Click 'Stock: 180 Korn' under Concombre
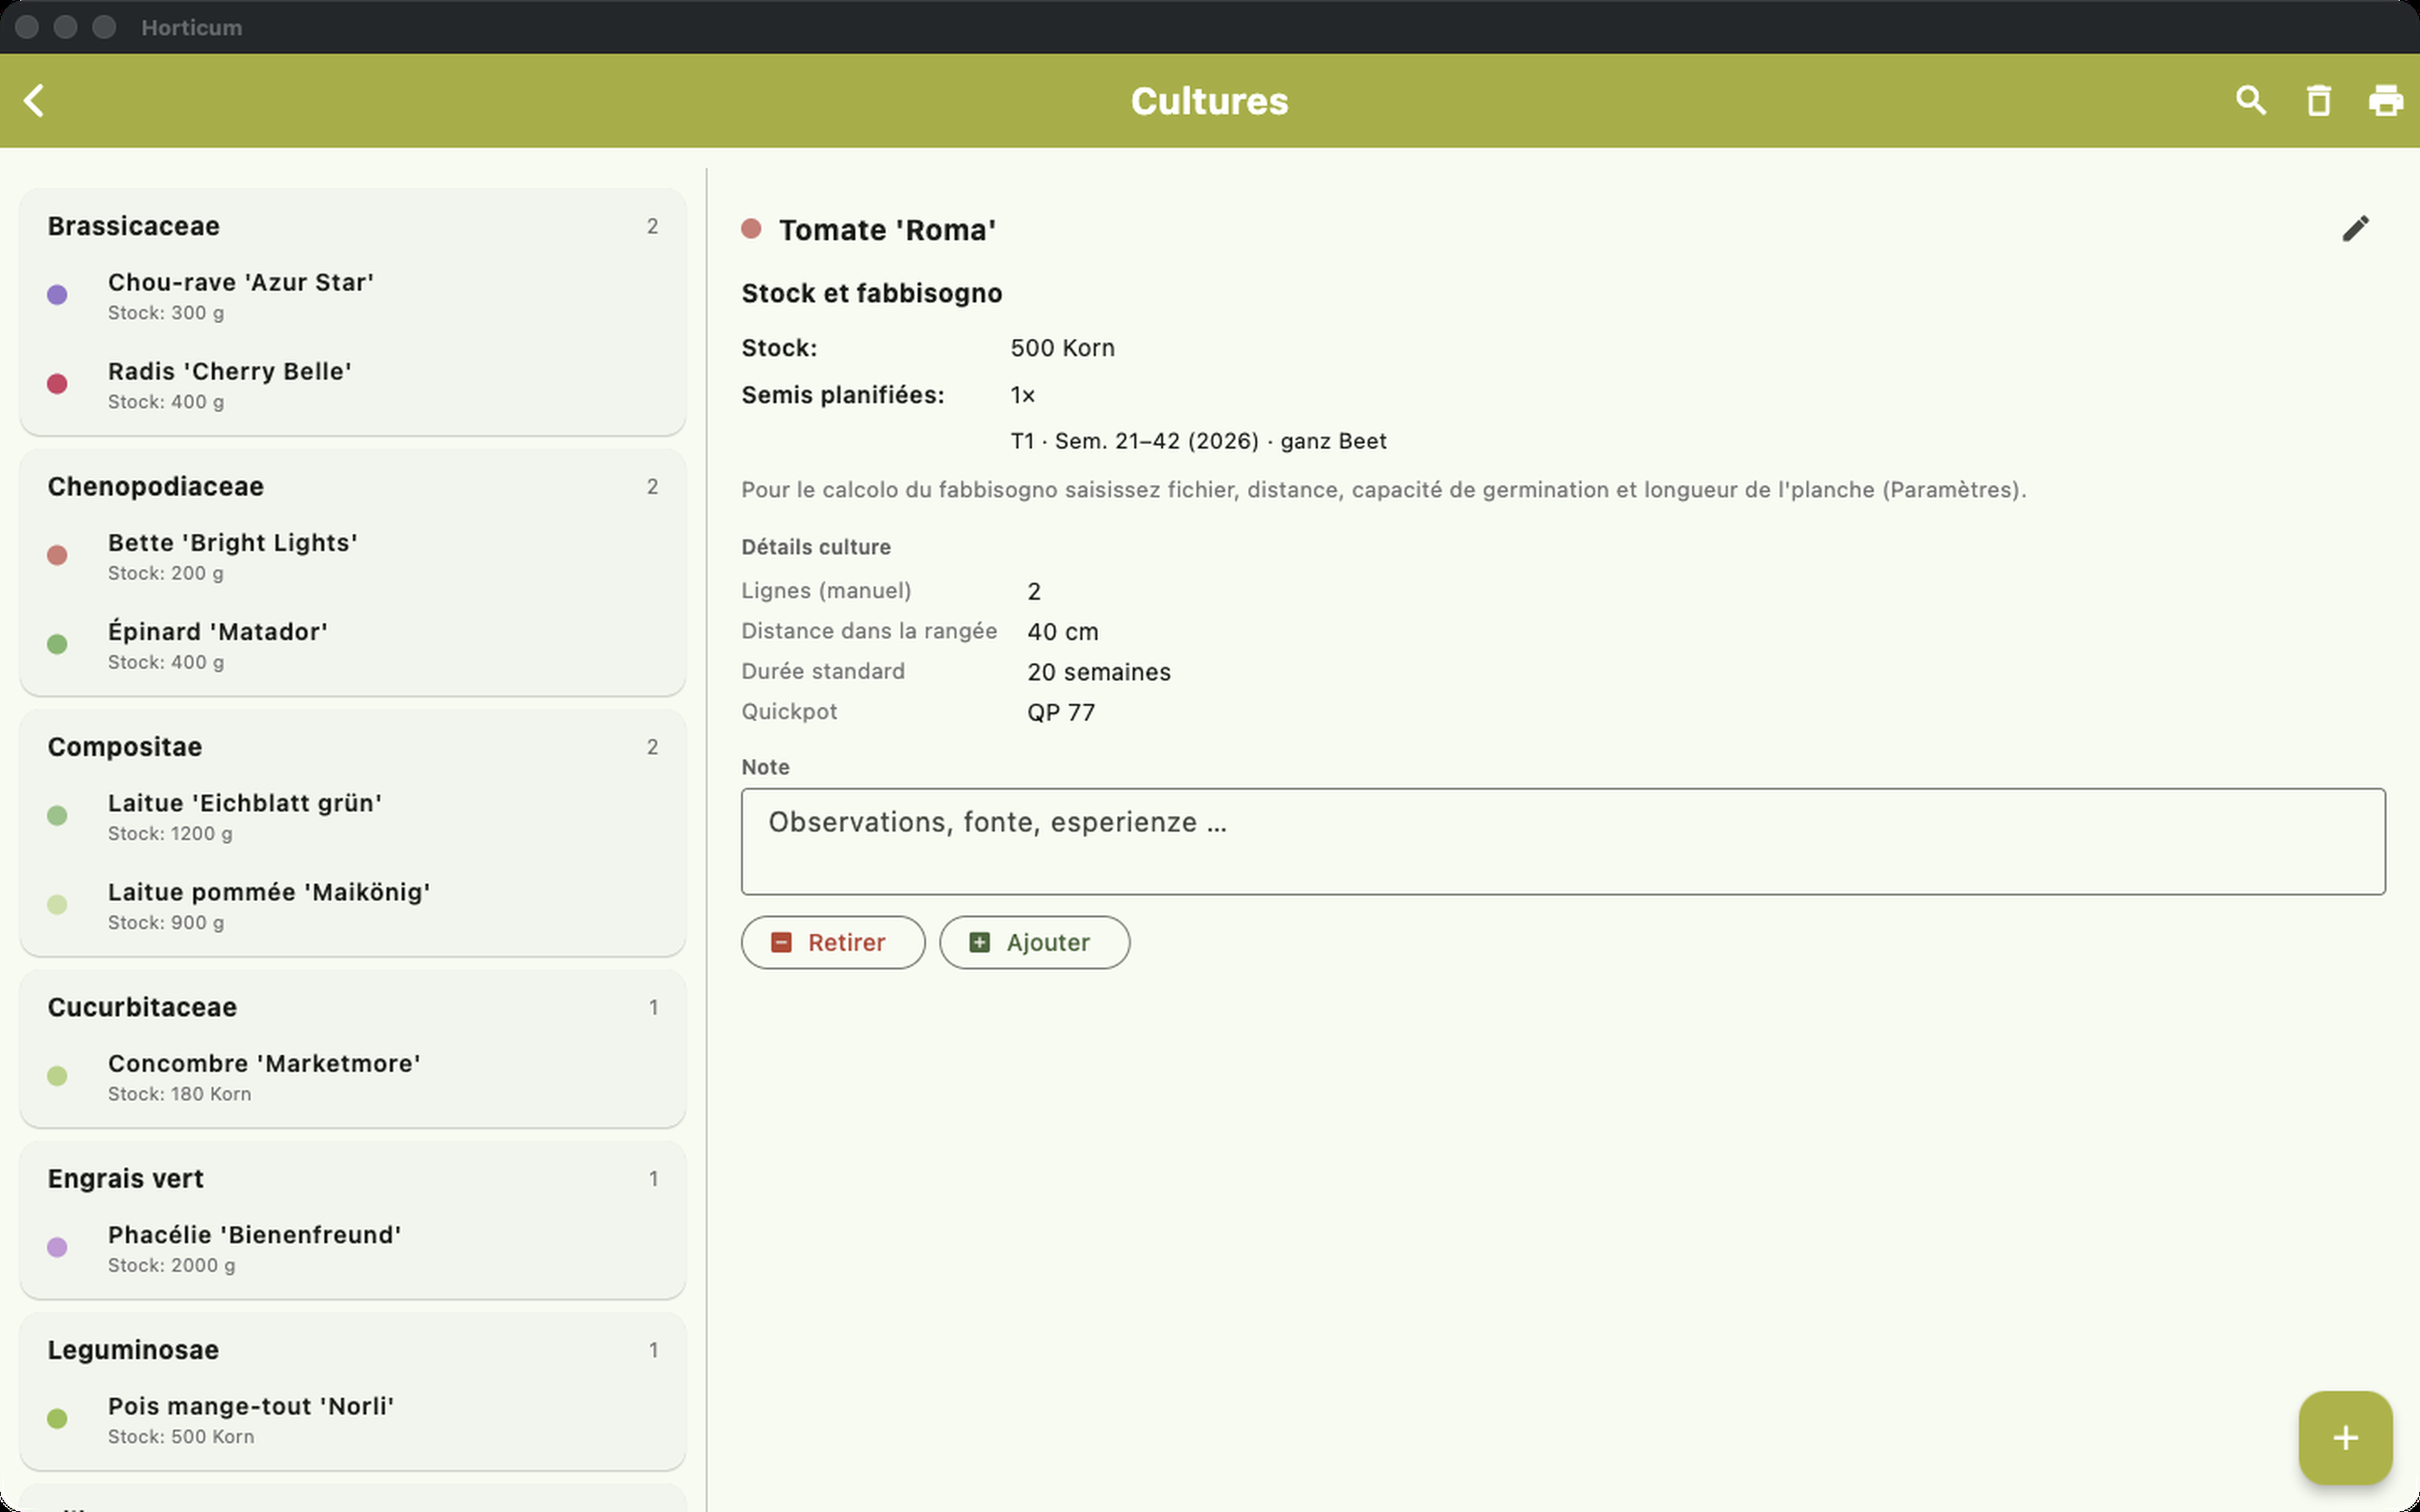This screenshot has width=2420, height=1512. click(180, 1094)
